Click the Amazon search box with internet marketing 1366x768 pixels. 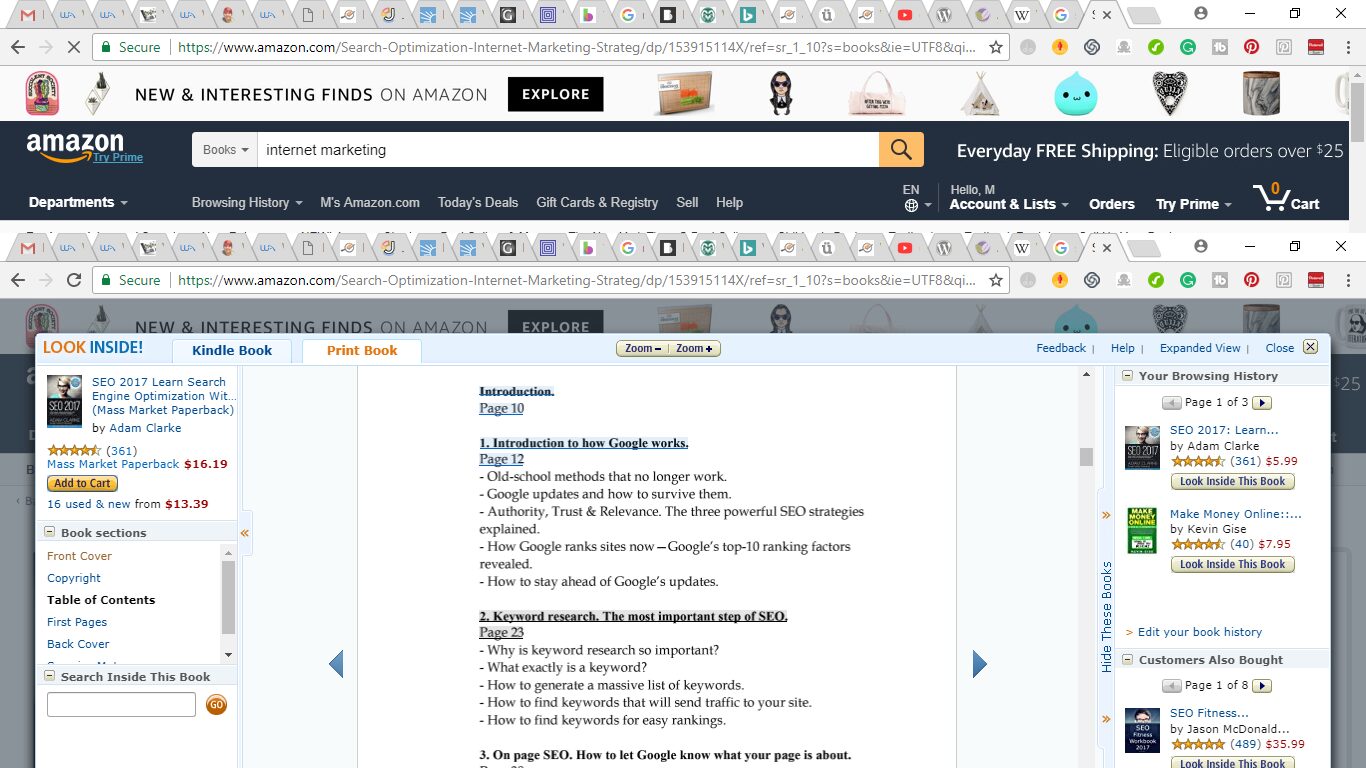(x=568, y=150)
